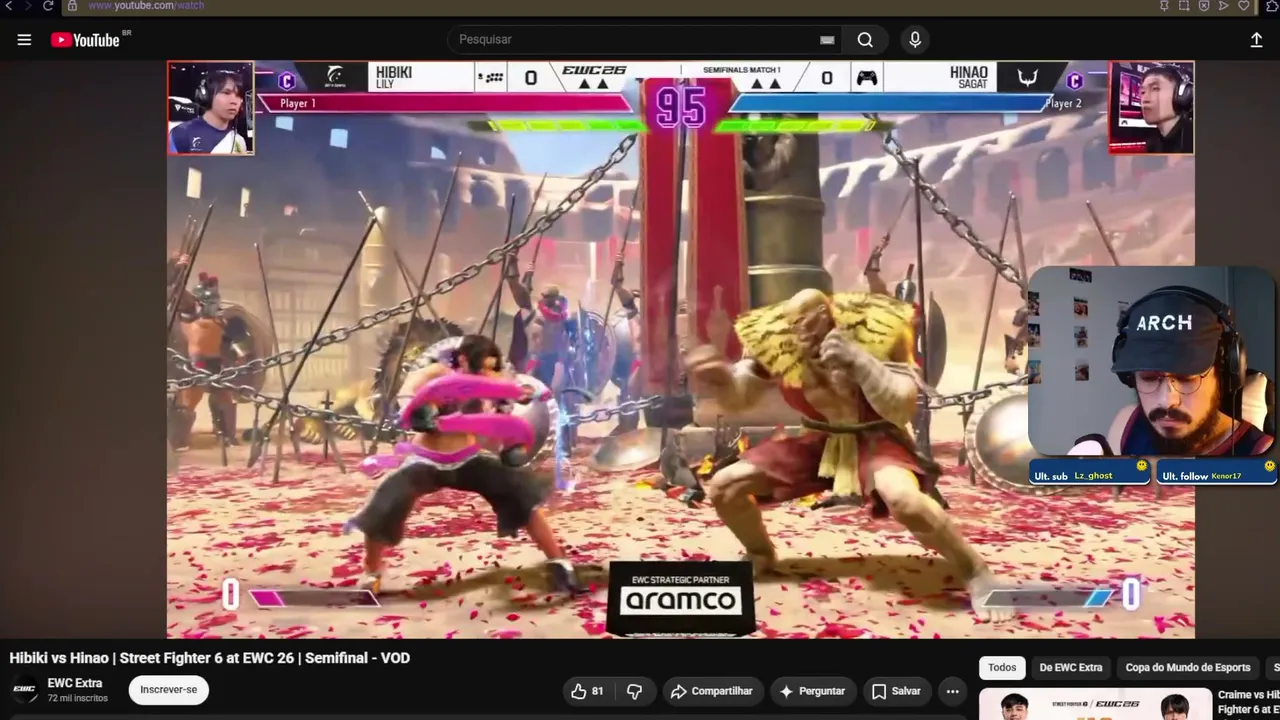Click the heart icon in browser toolbar
The width and height of the screenshot is (1280, 720).
point(1244,6)
